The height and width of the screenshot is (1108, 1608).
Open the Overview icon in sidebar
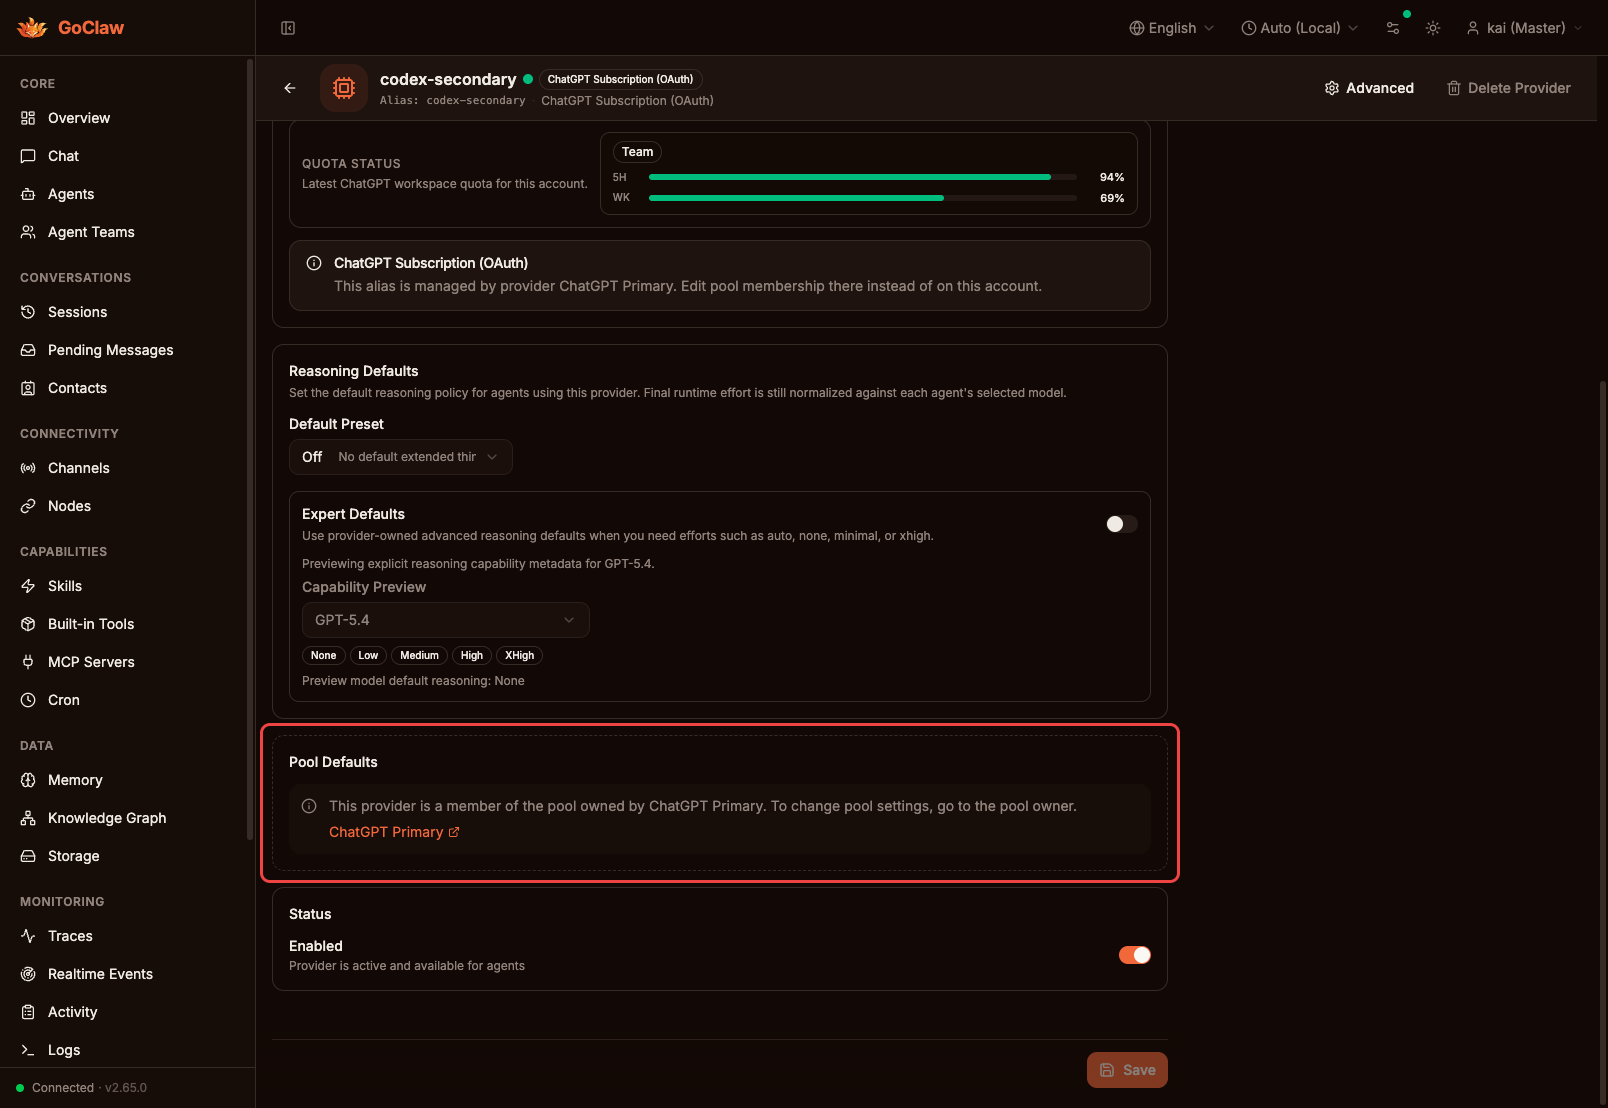tap(28, 118)
